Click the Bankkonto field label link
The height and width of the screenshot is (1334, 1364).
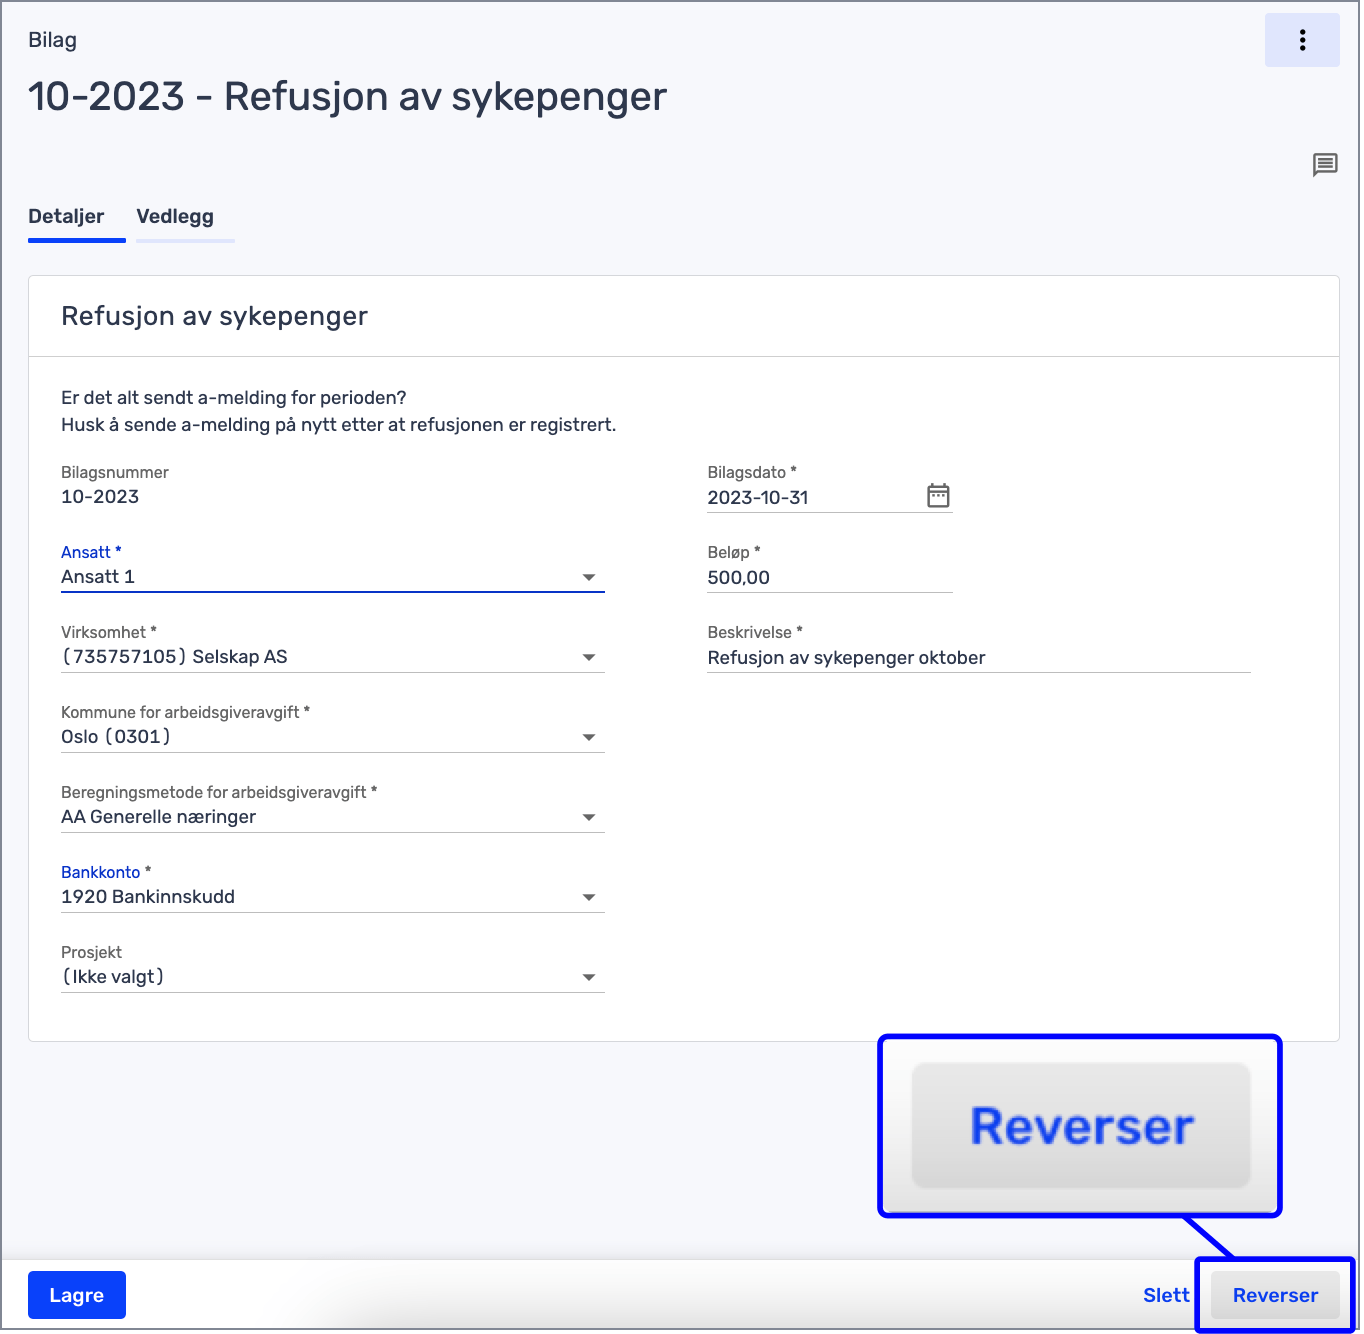[100, 871]
